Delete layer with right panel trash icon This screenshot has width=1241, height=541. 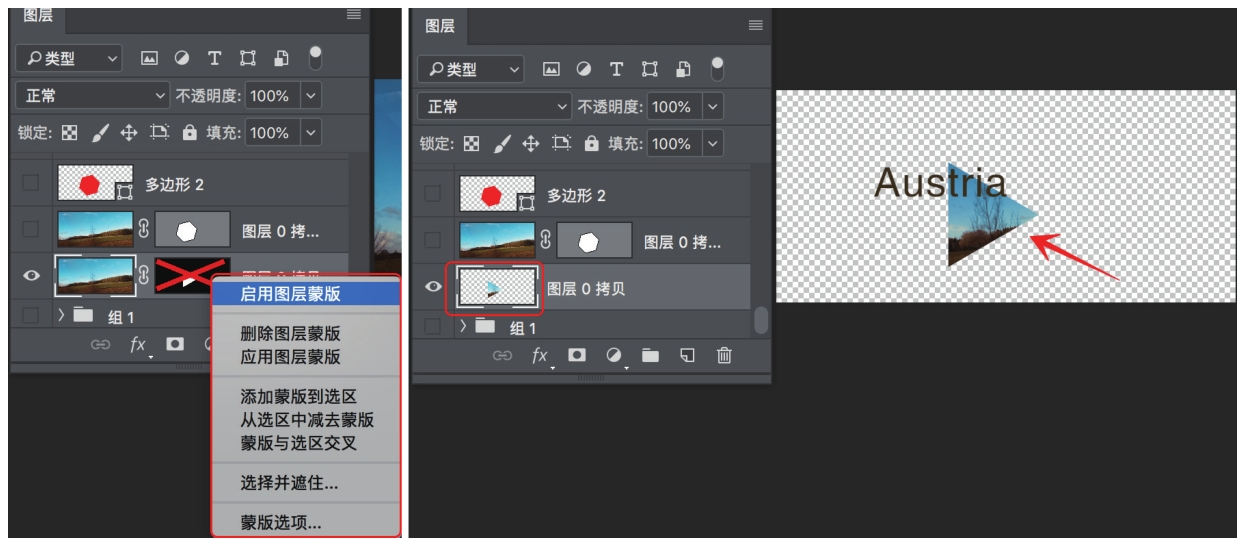pyautogui.click(x=726, y=356)
